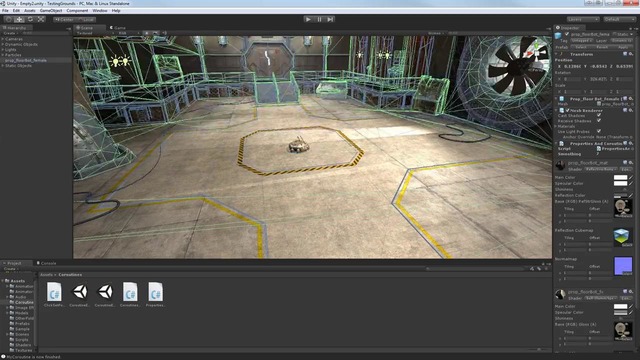Toggle the Use Light Probes checkbox
The width and height of the screenshot is (640, 360).
(599, 131)
